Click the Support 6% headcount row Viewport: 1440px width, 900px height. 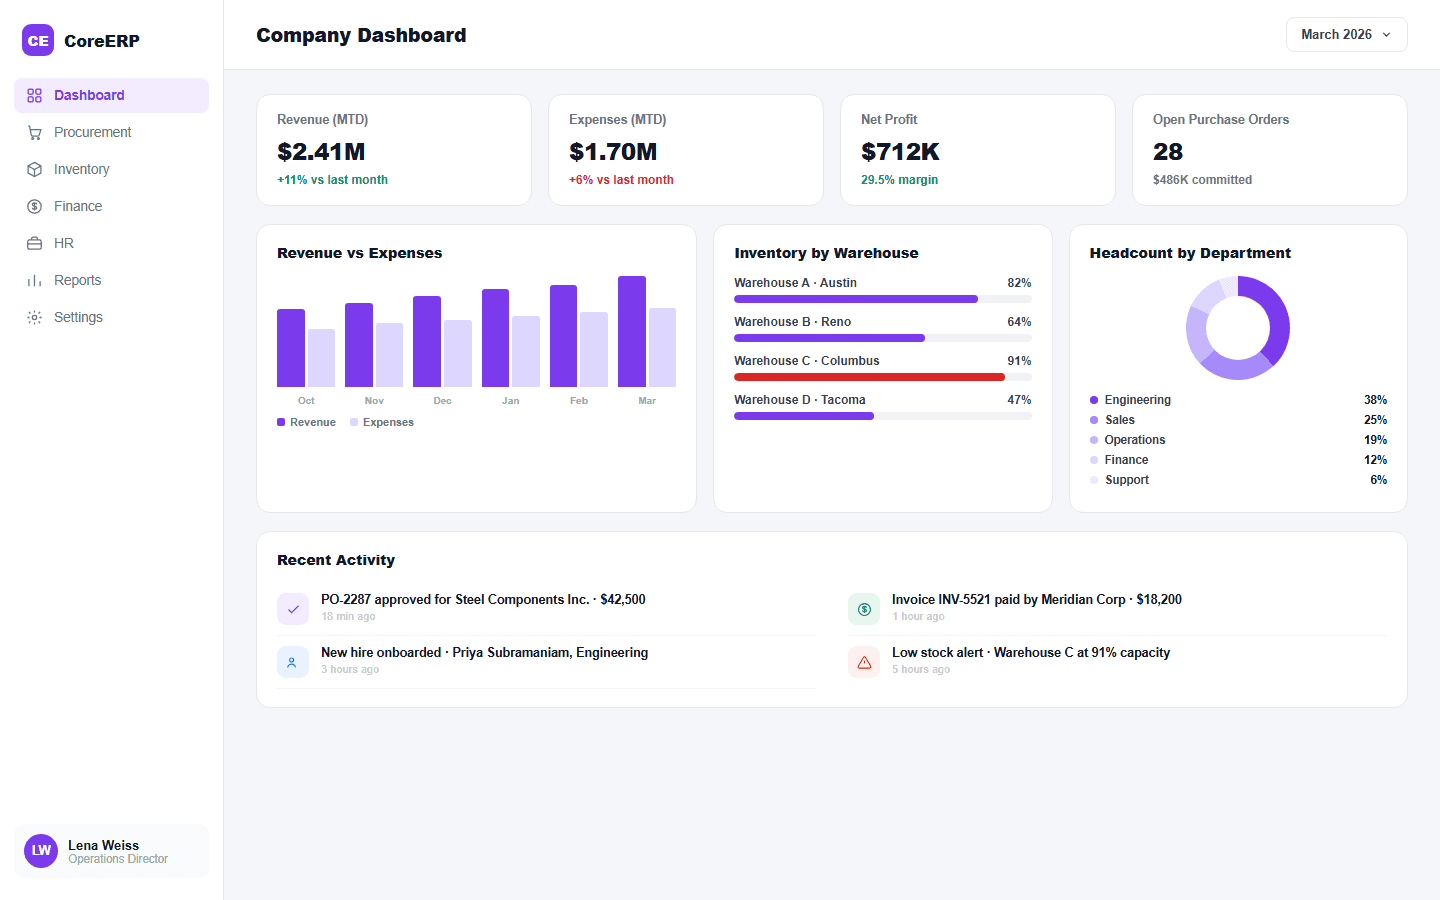(x=1238, y=480)
